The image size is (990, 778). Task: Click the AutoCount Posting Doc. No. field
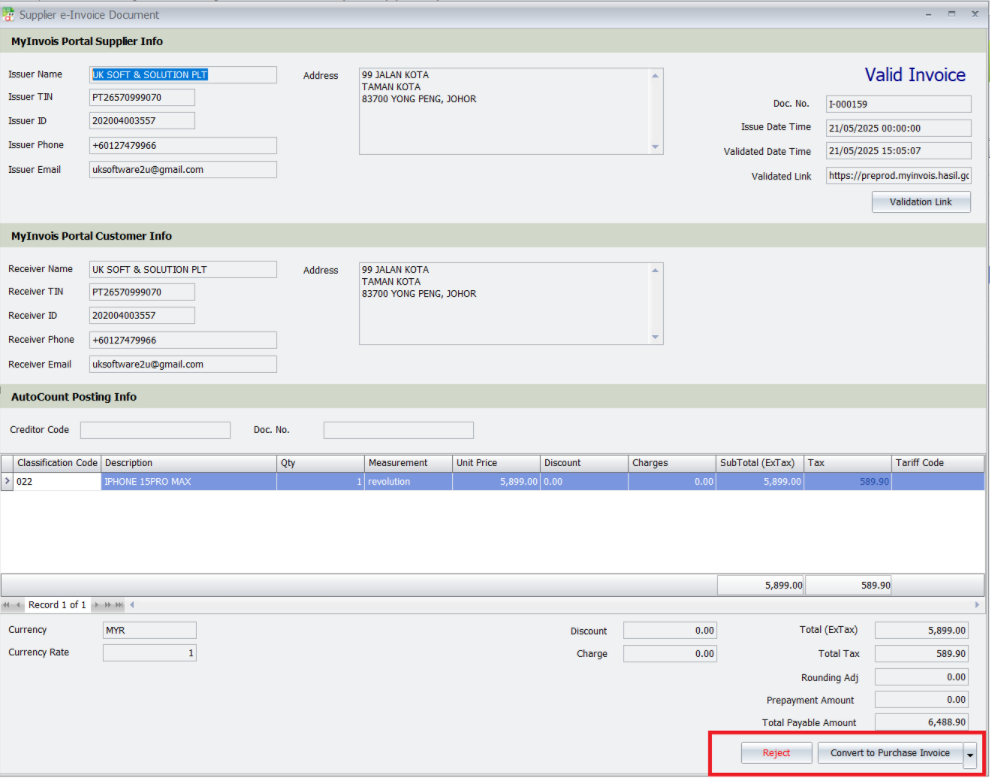(x=398, y=430)
